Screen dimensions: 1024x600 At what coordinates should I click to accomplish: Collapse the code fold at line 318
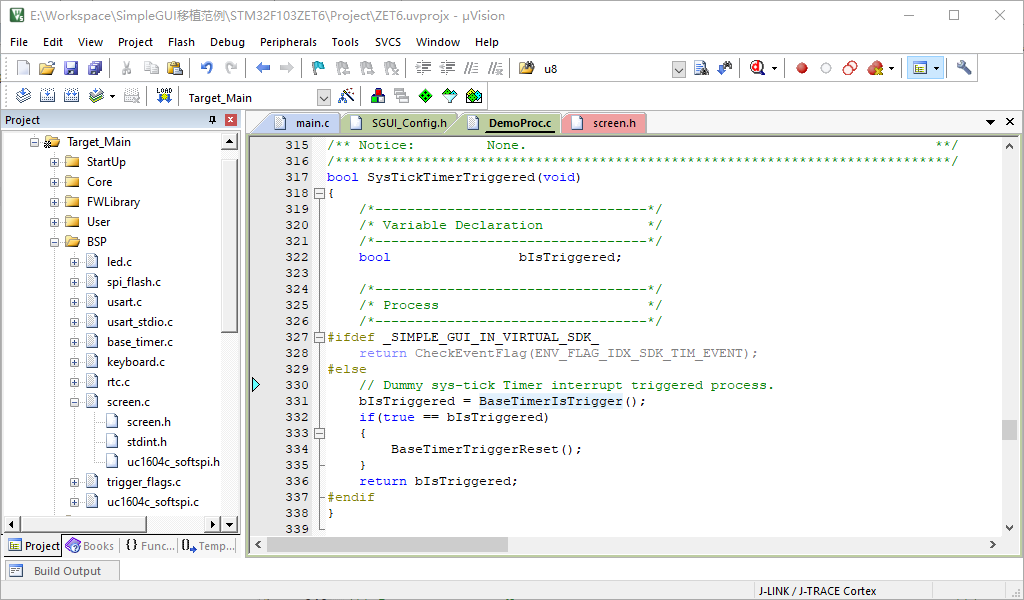[x=319, y=193]
